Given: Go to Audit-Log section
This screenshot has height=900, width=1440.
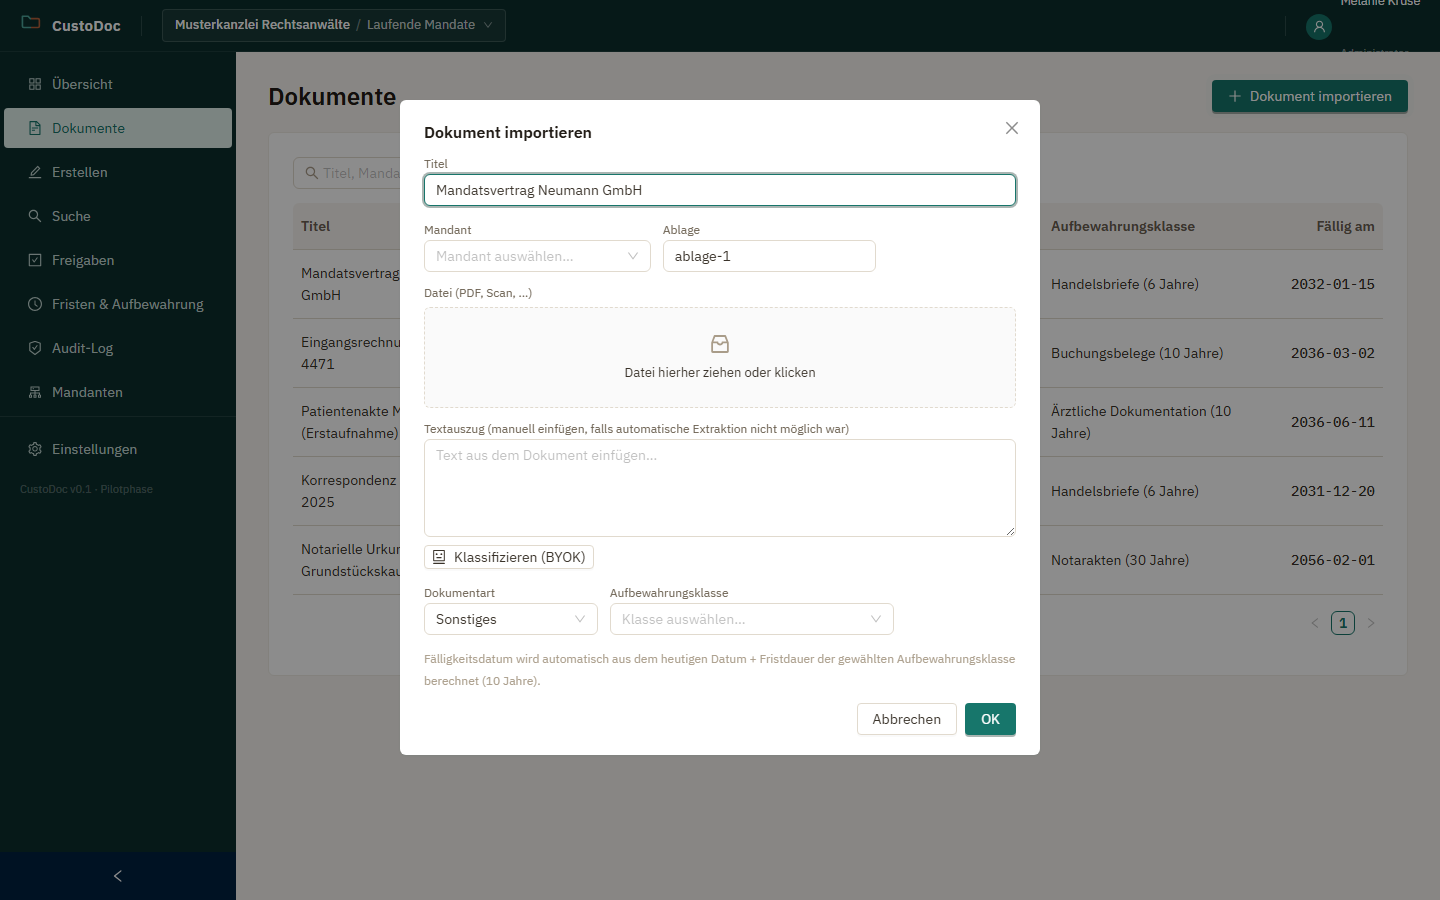Looking at the screenshot, I should pyautogui.click(x=118, y=348).
